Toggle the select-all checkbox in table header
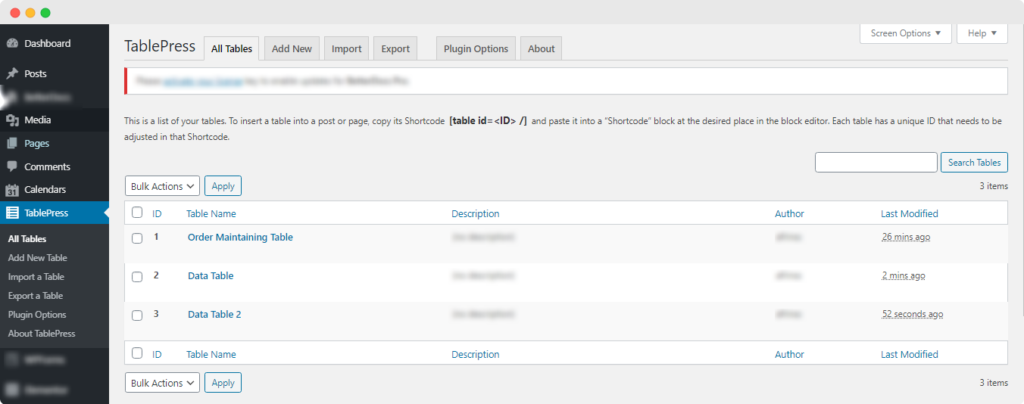The height and width of the screenshot is (404, 1024). (x=137, y=213)
